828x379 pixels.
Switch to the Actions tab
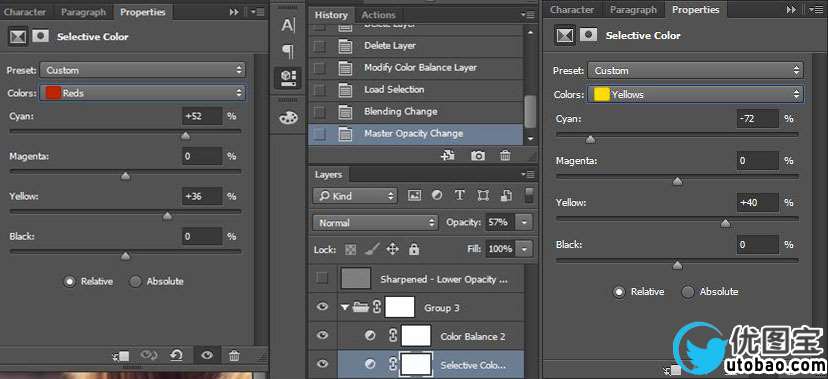tap(379, 15)
